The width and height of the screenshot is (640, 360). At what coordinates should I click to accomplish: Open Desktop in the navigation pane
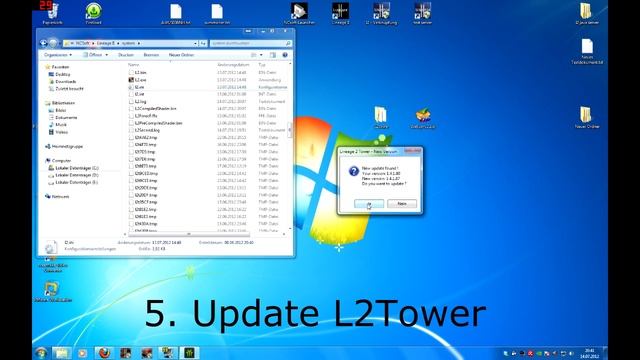coord(62,74)
